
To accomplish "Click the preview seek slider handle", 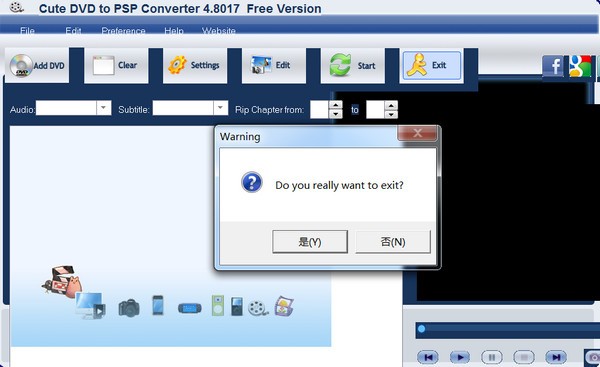I will click(x=421, y=328).
